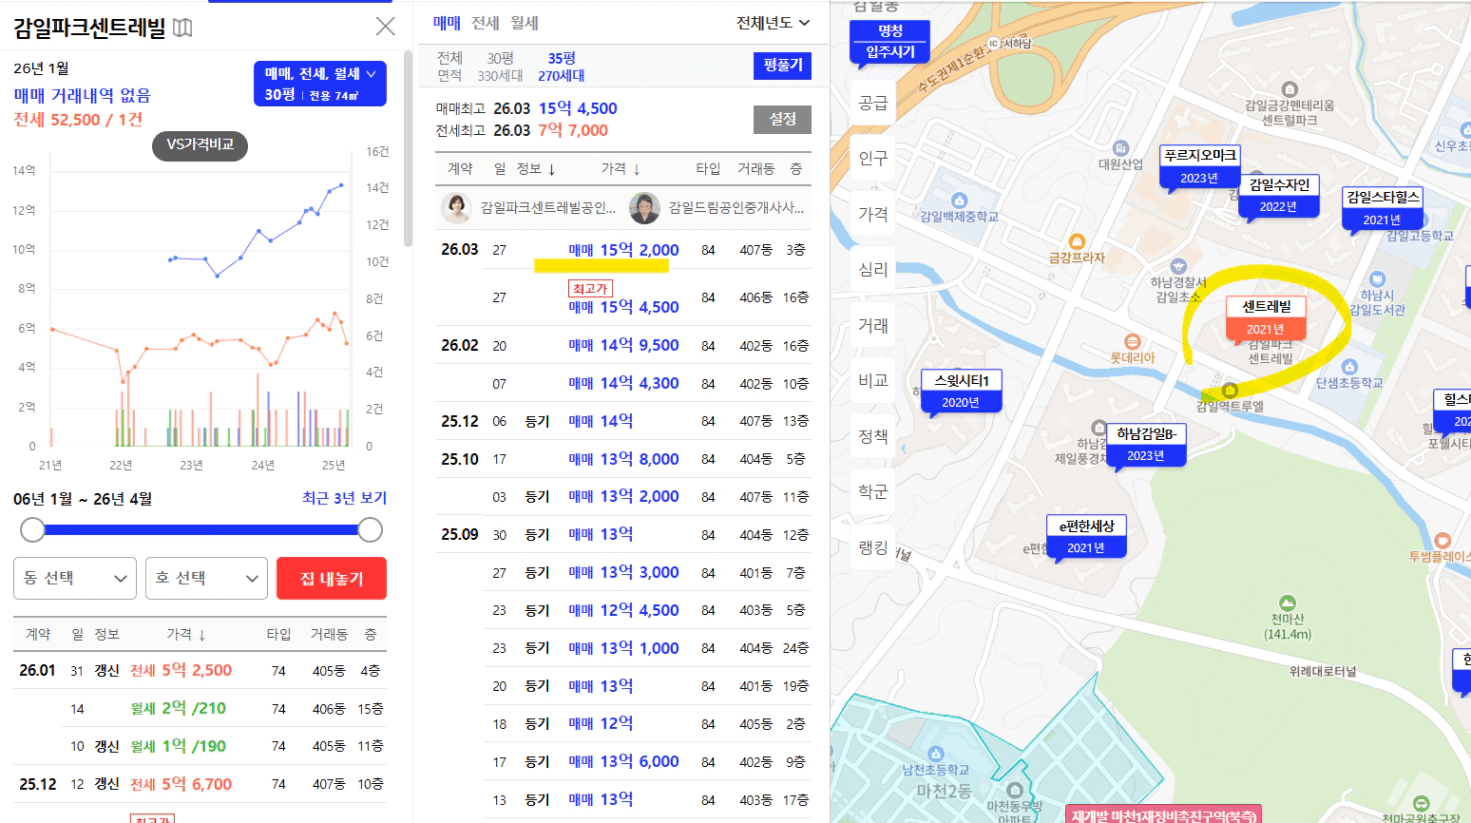Screen dimensions: 1471x823
Task: Sort left table by 가격 arrow
Action: point(202,635)
